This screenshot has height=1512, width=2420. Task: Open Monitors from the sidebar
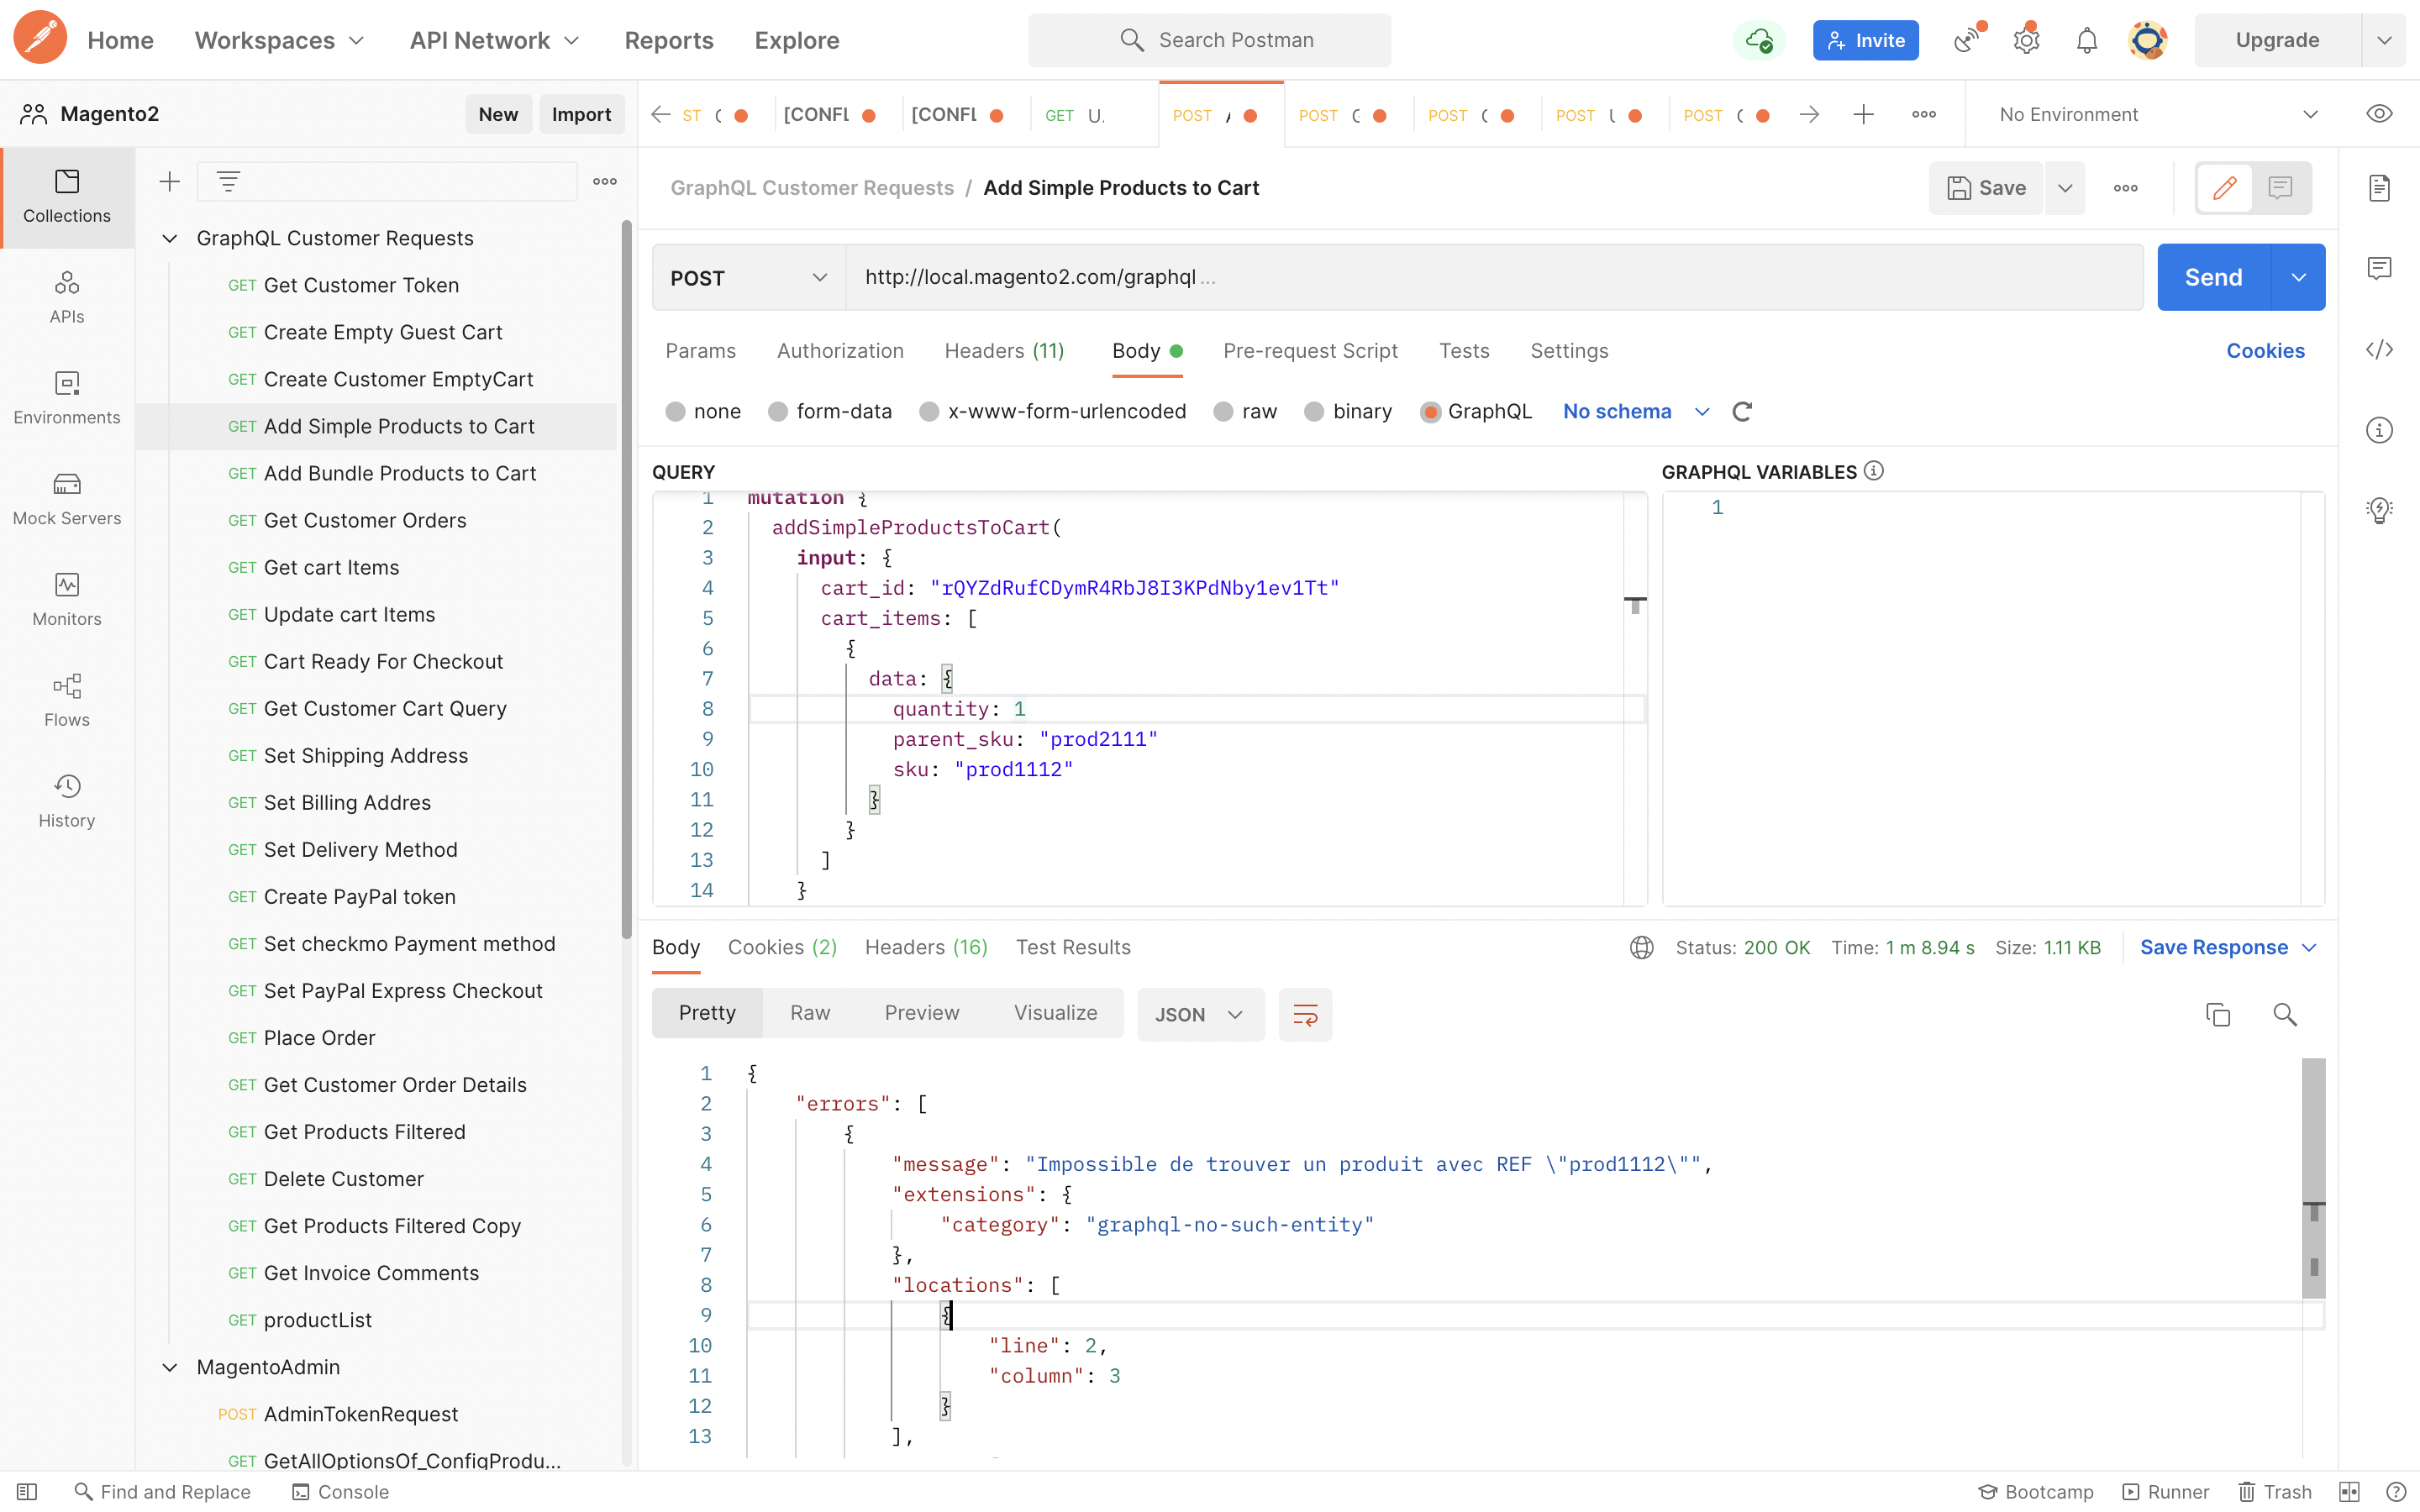tap(67, 598)
